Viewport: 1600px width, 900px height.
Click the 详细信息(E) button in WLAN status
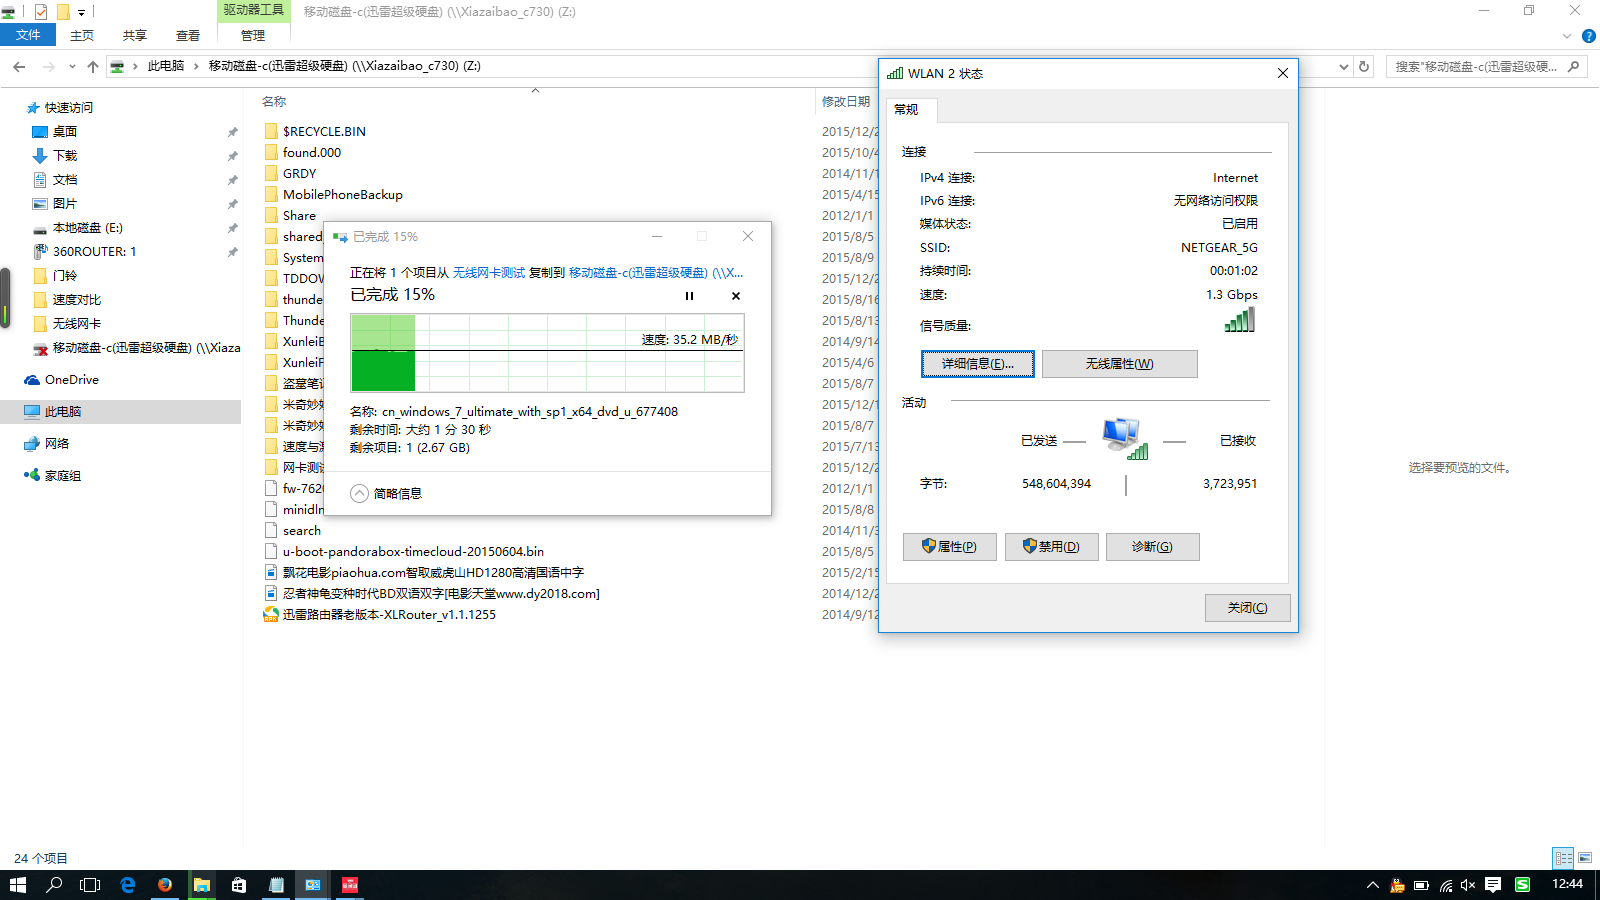tap(977, 364)
